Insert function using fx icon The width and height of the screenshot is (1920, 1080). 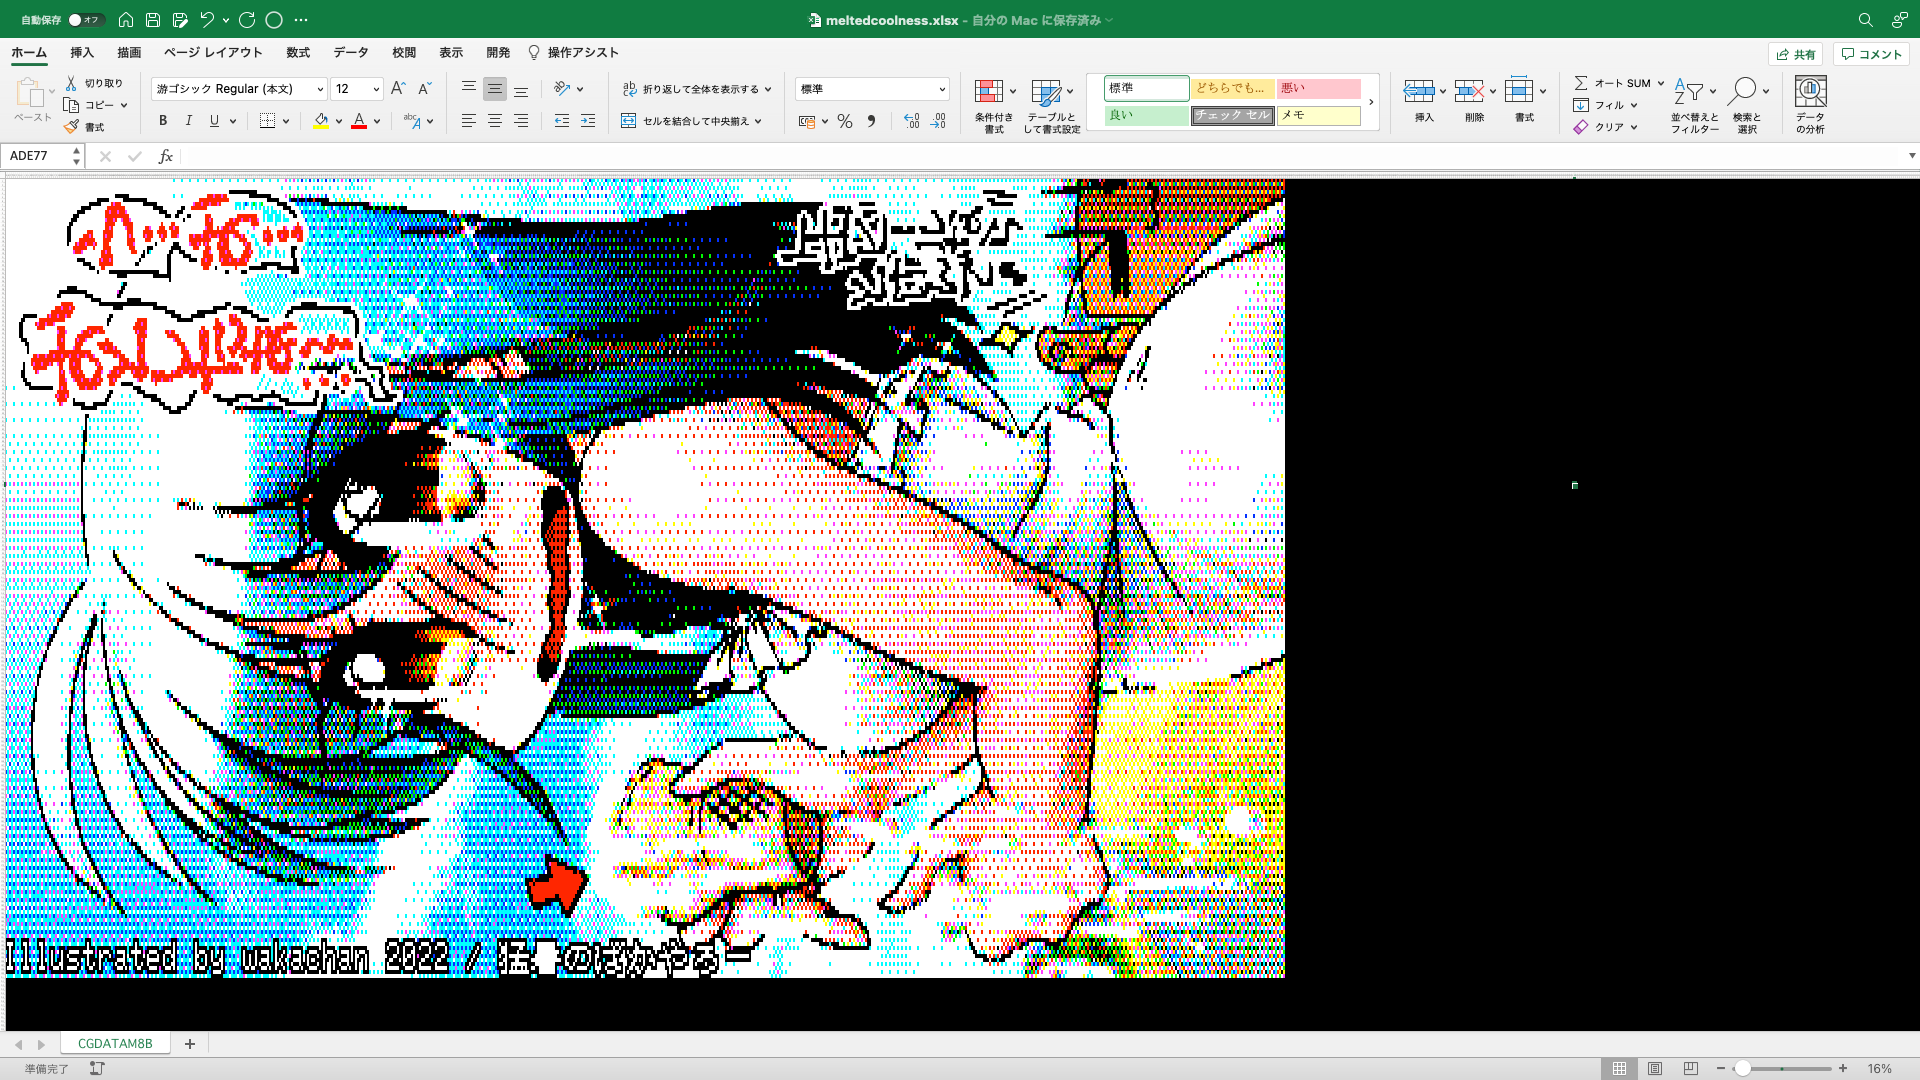[166, 156]
